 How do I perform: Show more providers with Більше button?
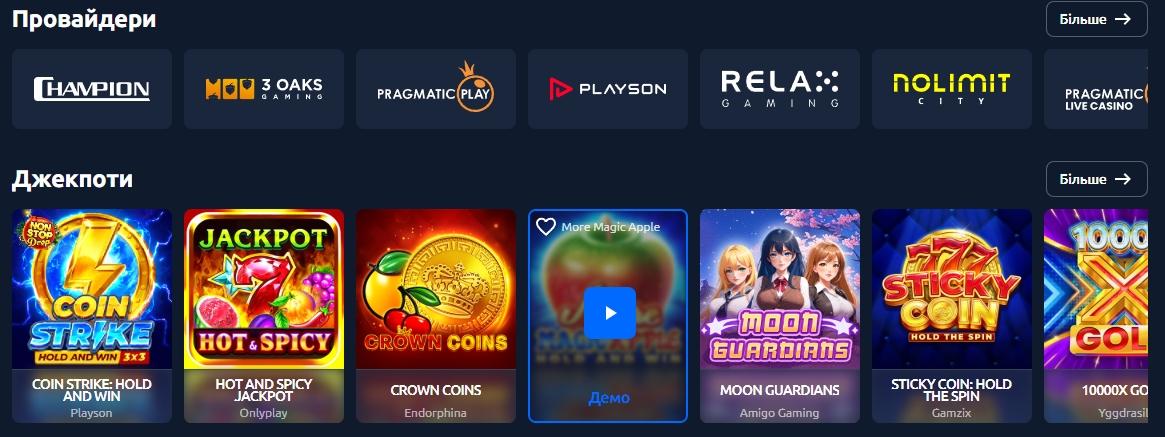point(1097,19)
